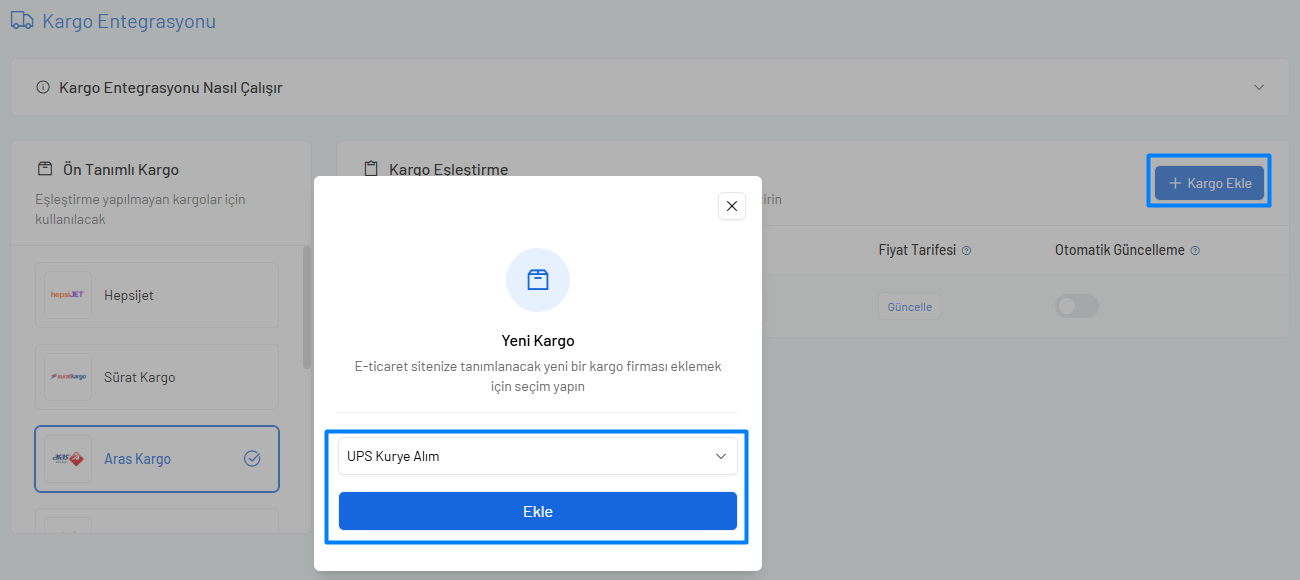Click the blue Ekle button

[538, 511]
